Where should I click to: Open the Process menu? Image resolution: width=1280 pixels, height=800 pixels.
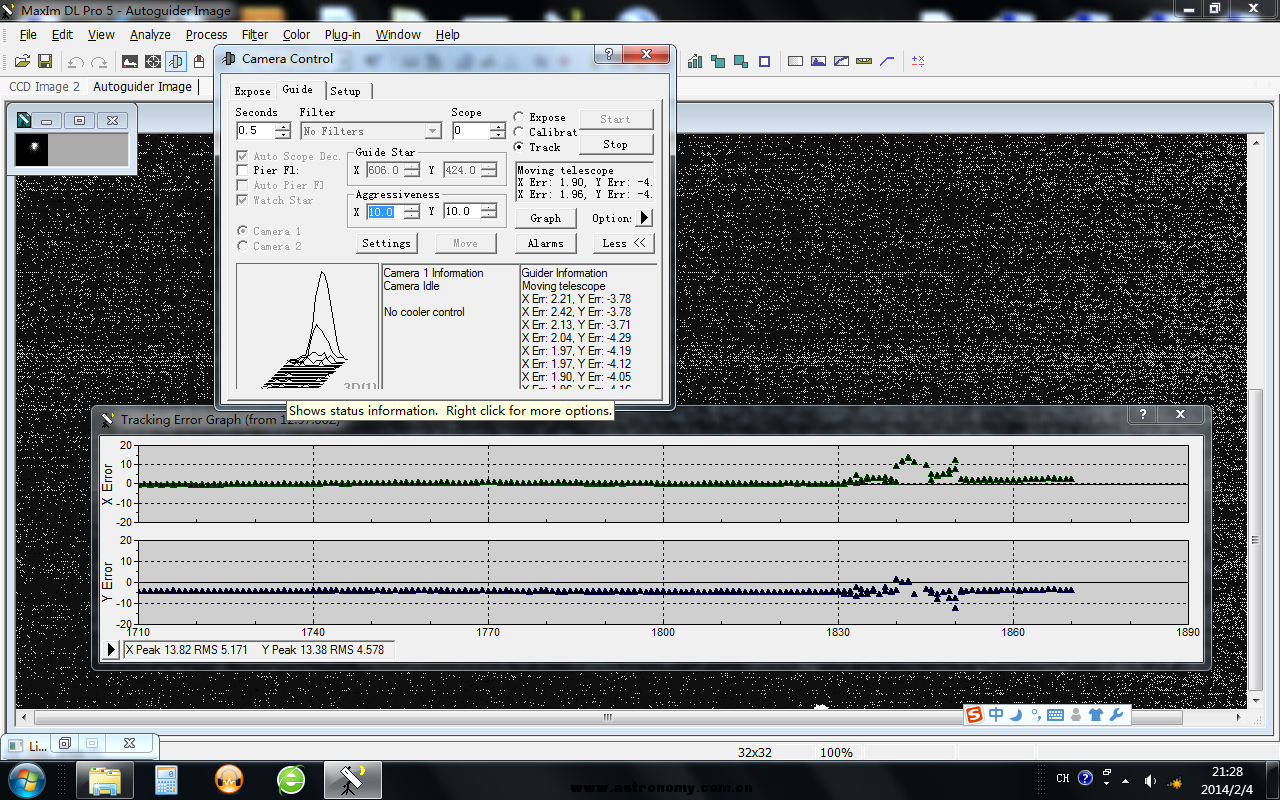206,34
